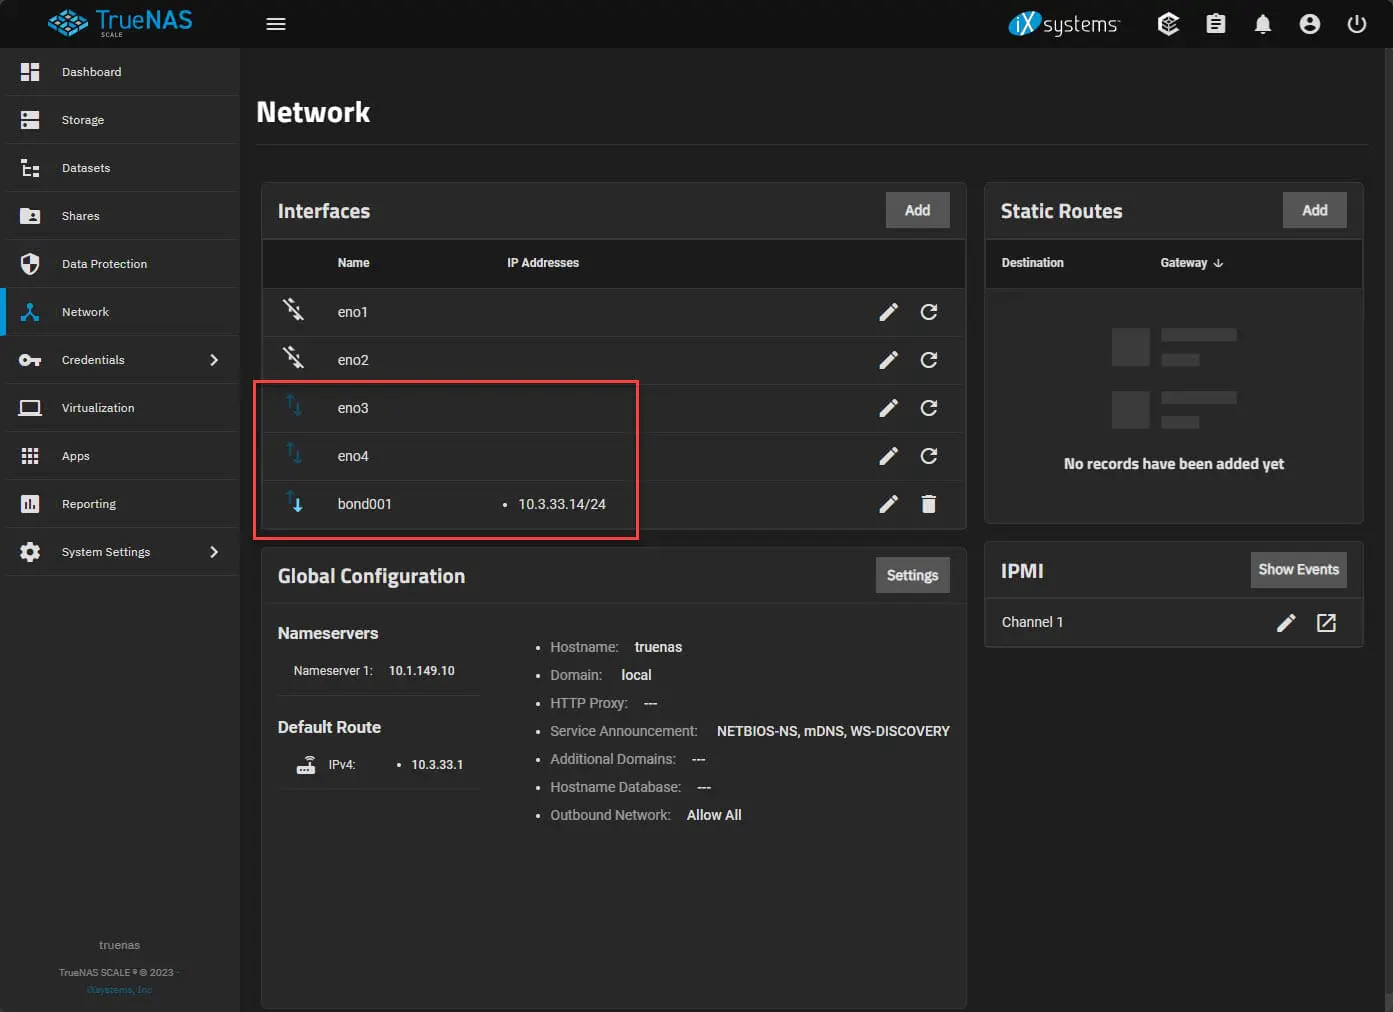Reset eno3 interface configuration with refresh icon
Image resolution: width=1393 pixels, height=1012 pixels.
click(929, 408)
